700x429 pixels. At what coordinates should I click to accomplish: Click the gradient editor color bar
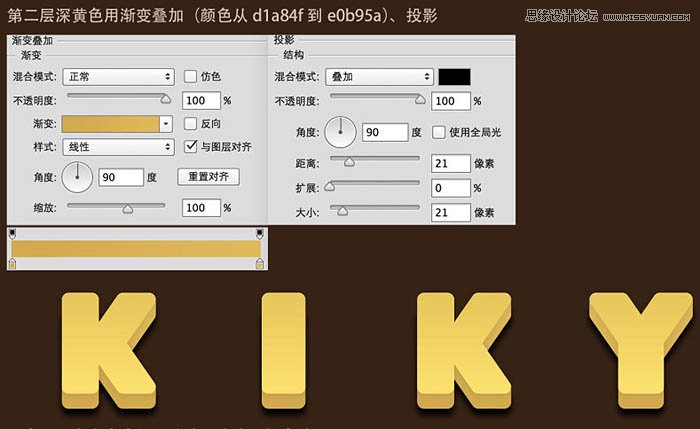pos(136,249)
